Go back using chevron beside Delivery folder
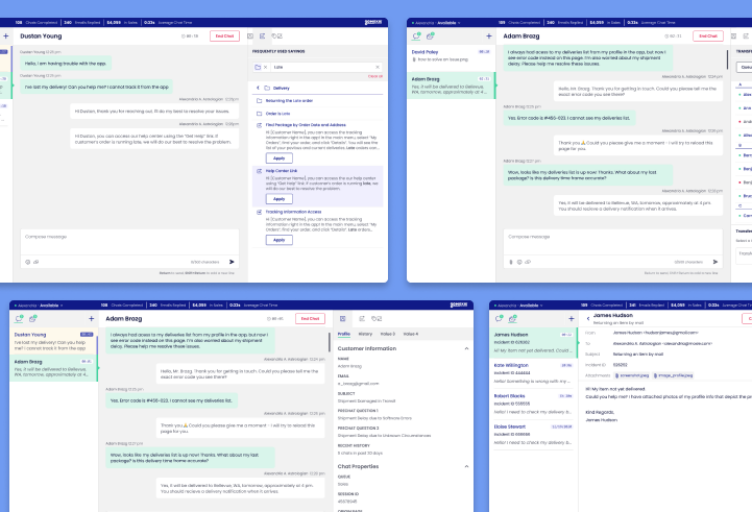The height and width of the screenshot is (512, 752). click(257, 87)
